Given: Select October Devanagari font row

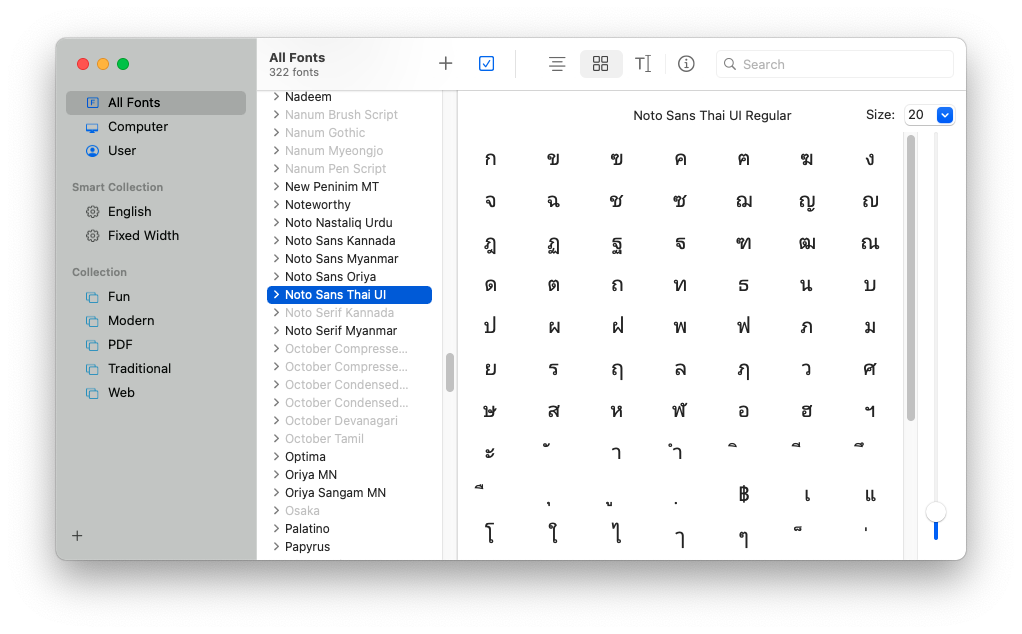Looking at the screenshot, I should pos(349,421).
